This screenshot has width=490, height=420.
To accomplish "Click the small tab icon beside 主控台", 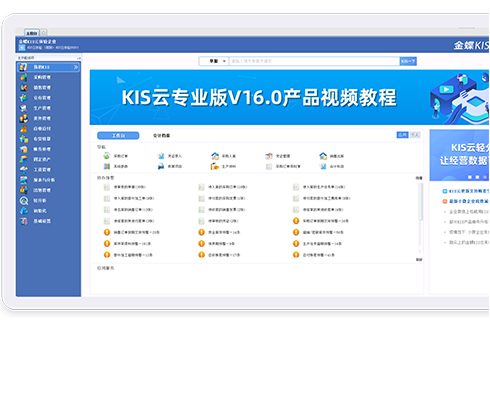I will point(44,33).
